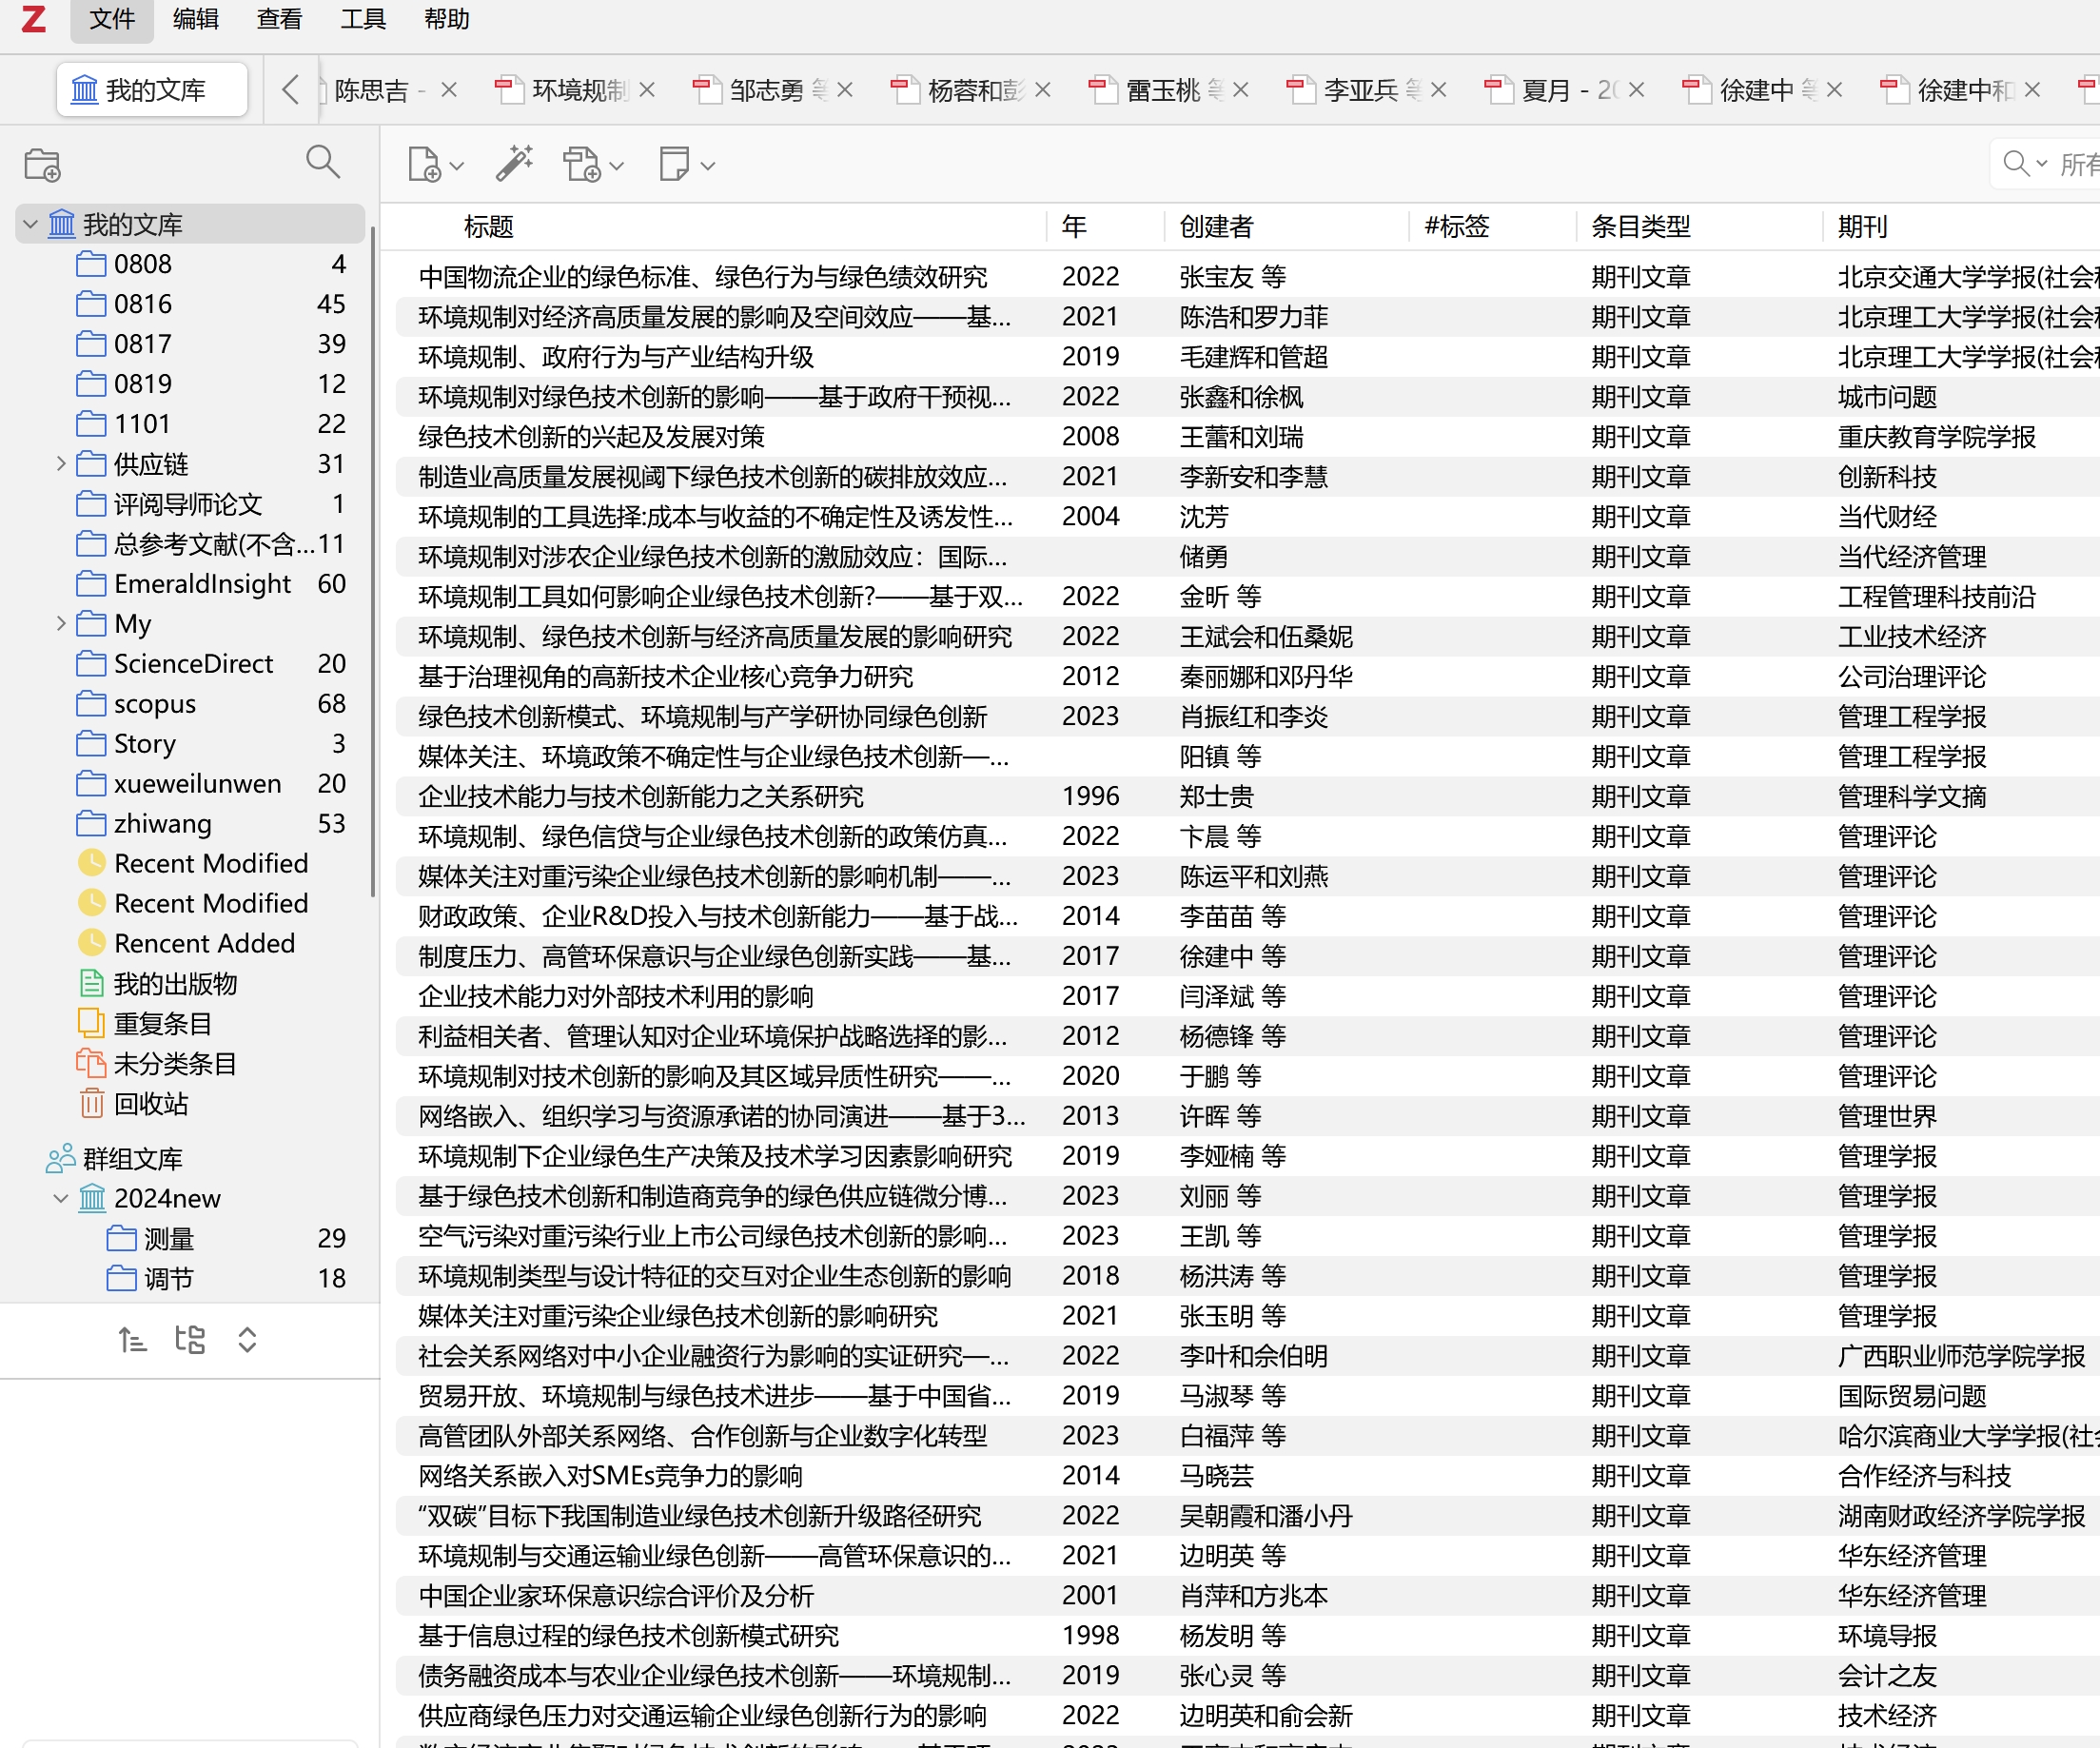
Task: Expand the 供应链 collection
Action: pyautogui.click(x=61, y=464)
